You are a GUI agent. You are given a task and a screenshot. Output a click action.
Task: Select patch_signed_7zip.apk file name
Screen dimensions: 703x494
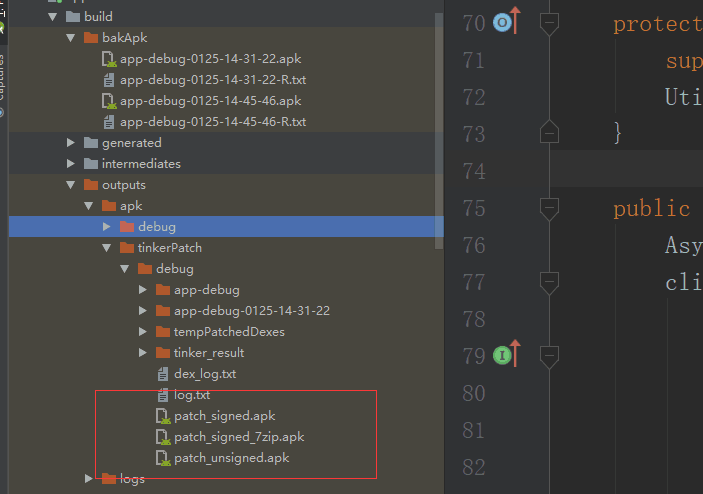(x=239, y=438)
